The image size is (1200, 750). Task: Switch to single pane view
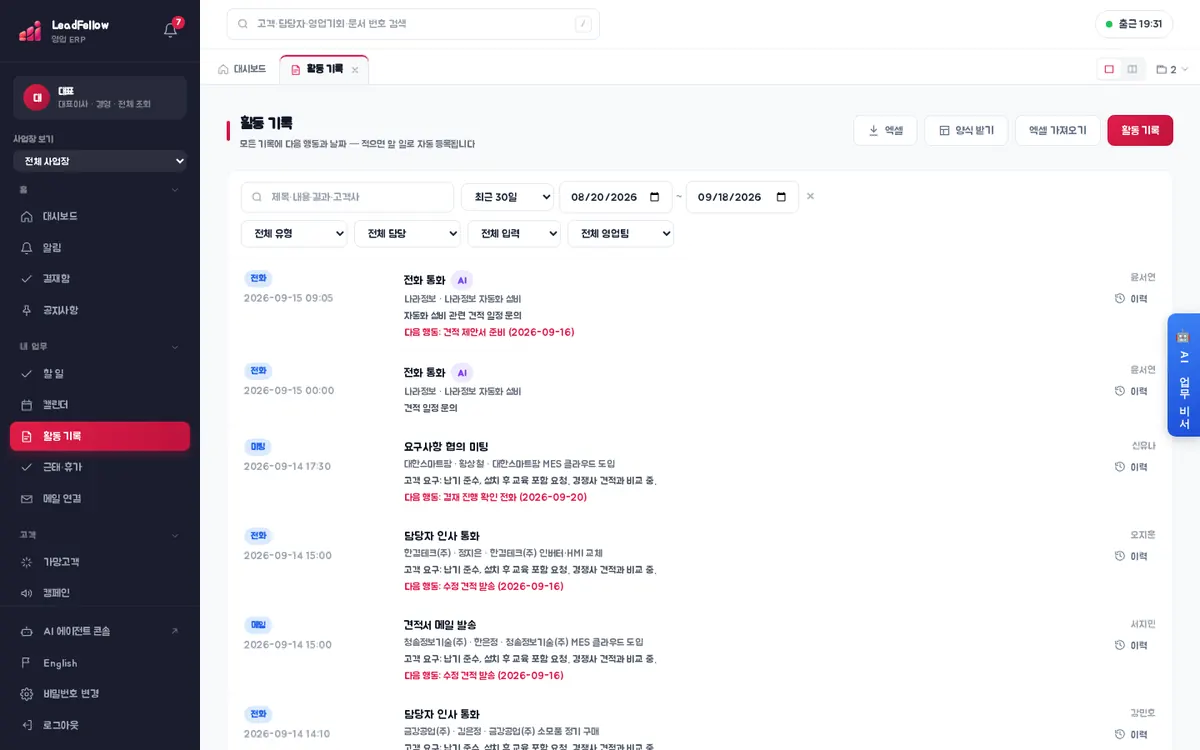point(1109,69)
